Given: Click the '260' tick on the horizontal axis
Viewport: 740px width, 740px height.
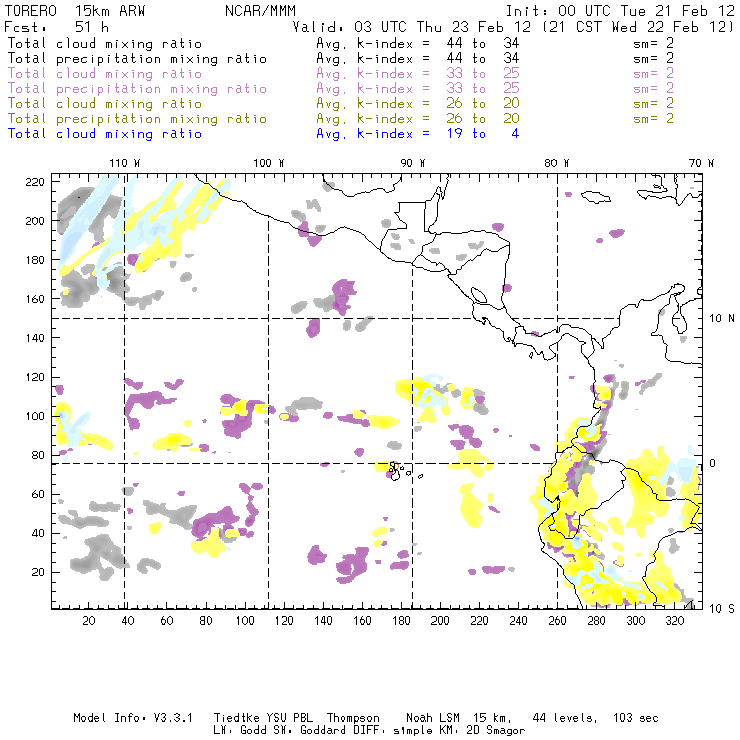Looking at the screenshot, I should pyautogui.click(x=557, y=621).
